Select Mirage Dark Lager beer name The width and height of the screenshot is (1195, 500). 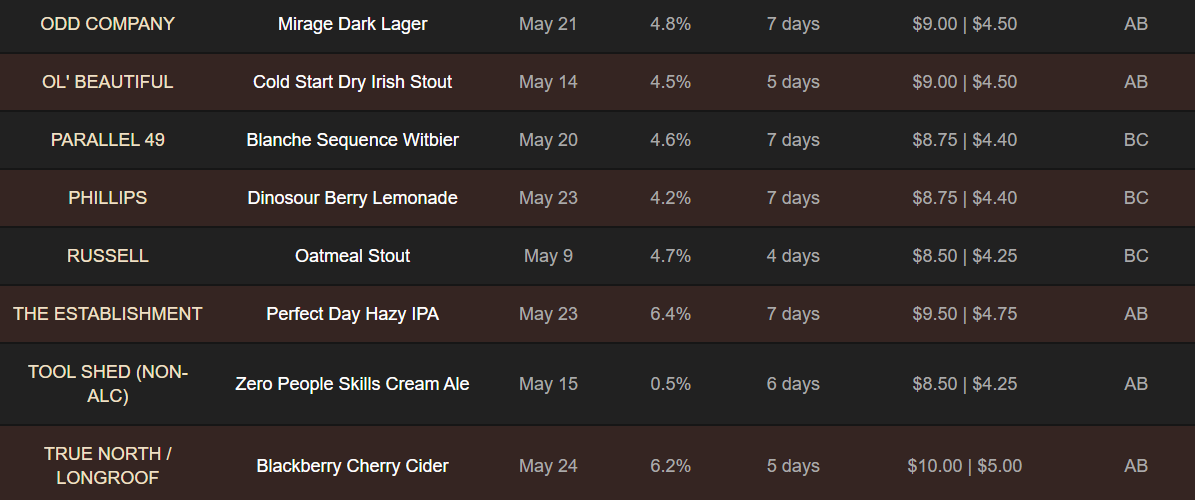click(352, 24)
